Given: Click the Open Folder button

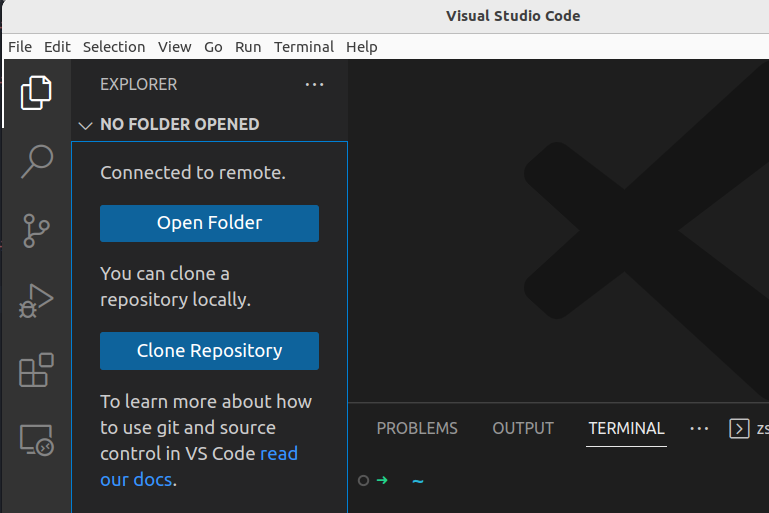Looking at the screenshot, I should pos(209,223).
